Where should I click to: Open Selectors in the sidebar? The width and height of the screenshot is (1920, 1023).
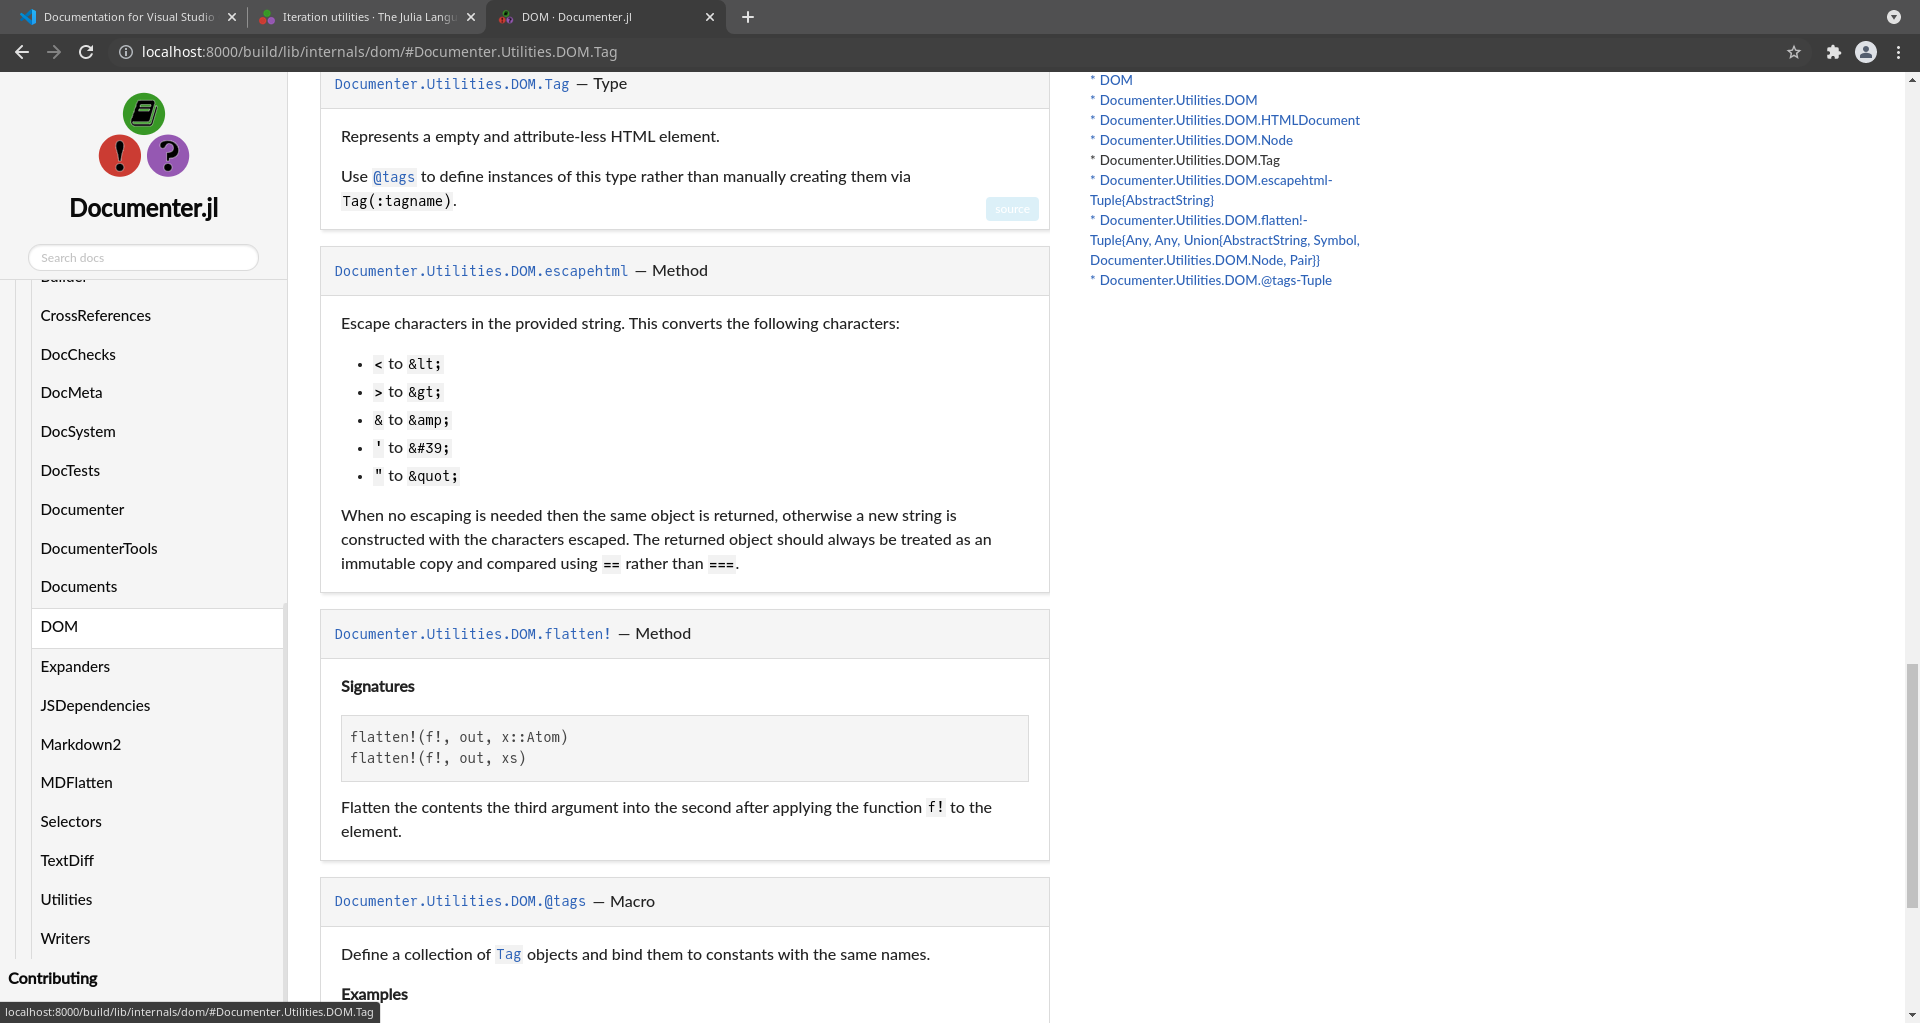(x=71, y=822)
